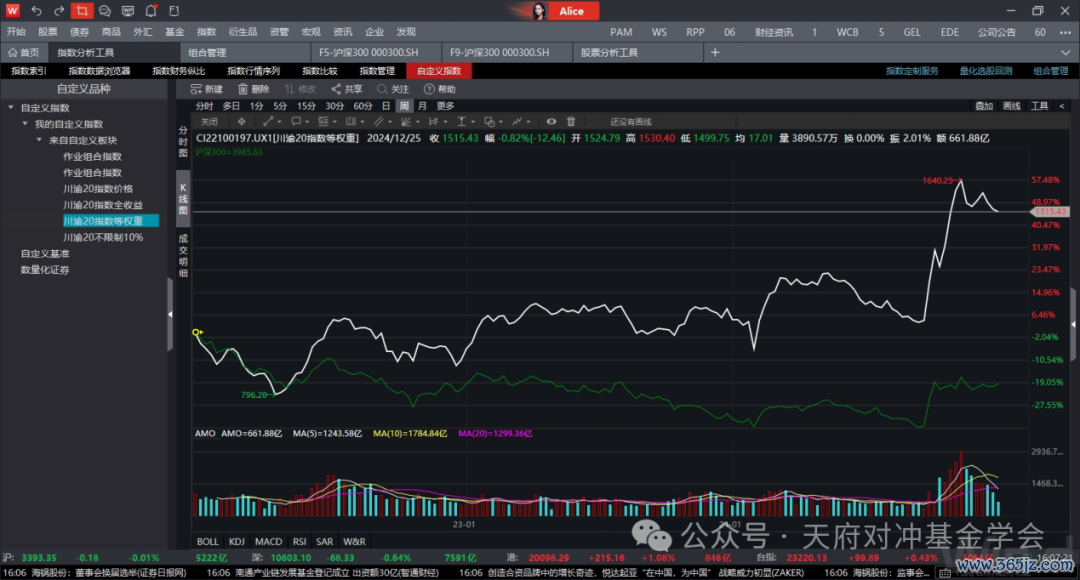Click the three-dot more icon top right
1080x580 pixels.
coord(1066,32)
